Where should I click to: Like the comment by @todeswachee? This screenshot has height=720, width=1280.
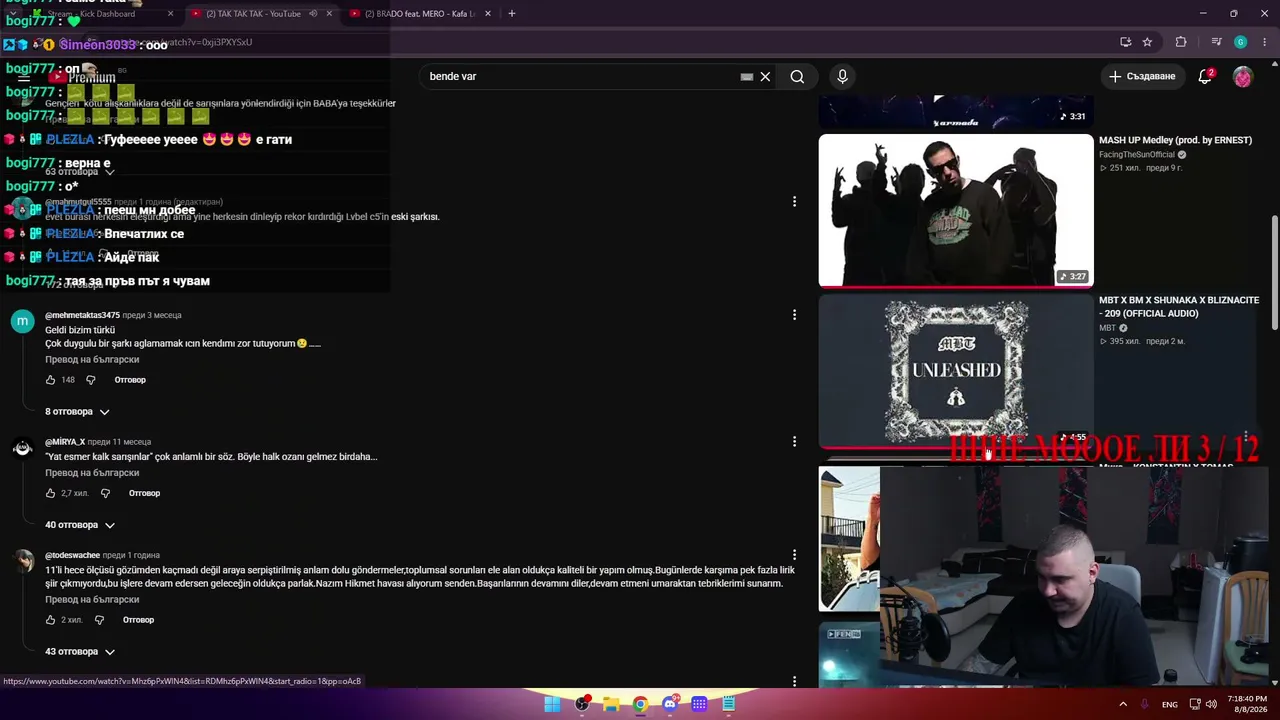[x=51, y=620]
